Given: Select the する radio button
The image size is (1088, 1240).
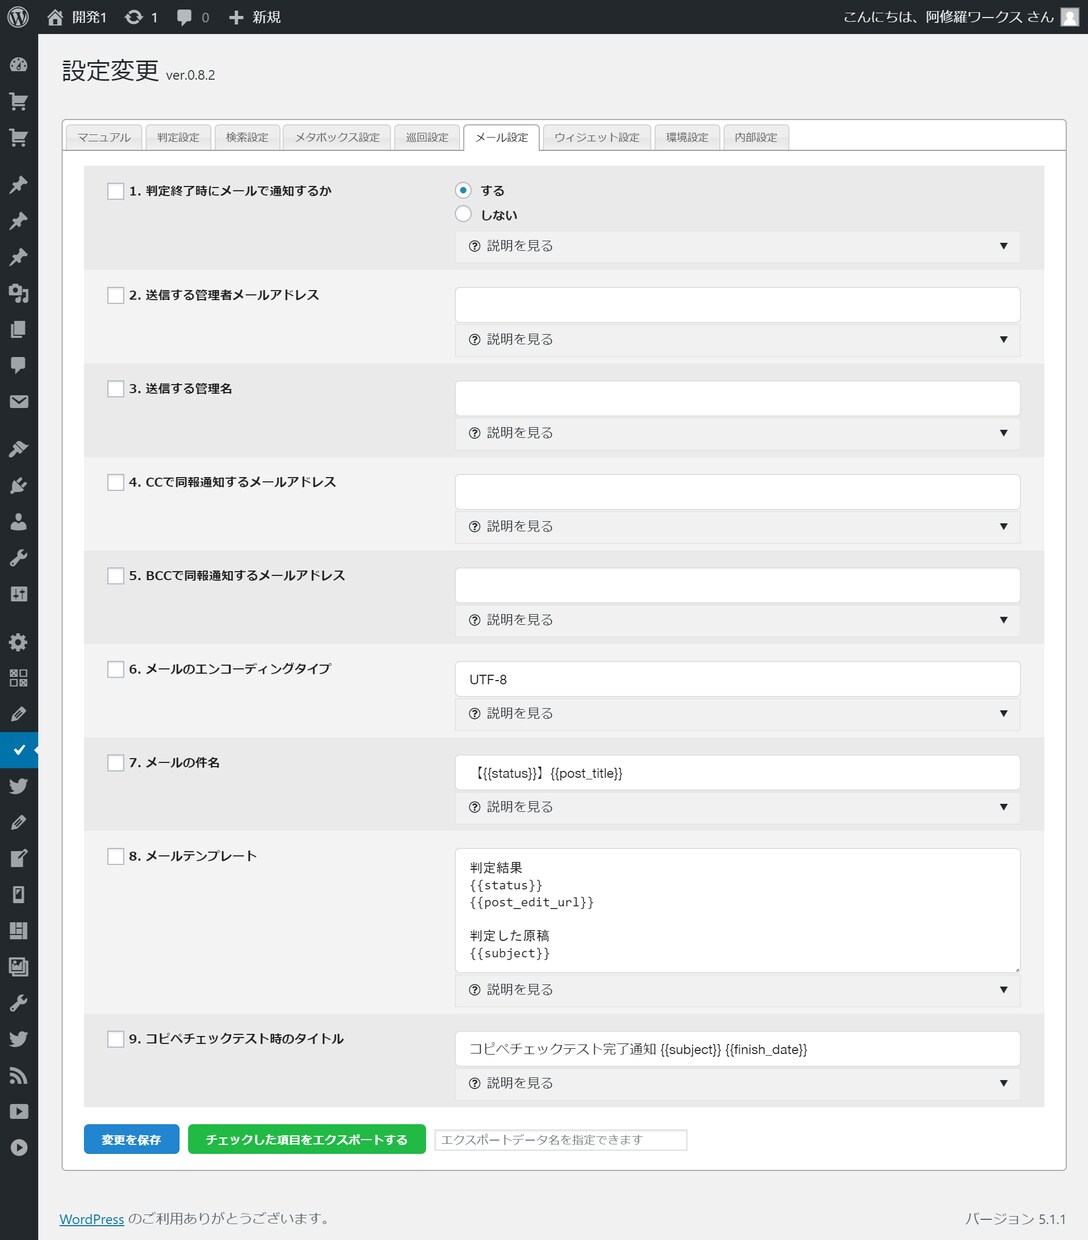Looking at the screenshot, I should pyautogui.click(x=463, y=190).
